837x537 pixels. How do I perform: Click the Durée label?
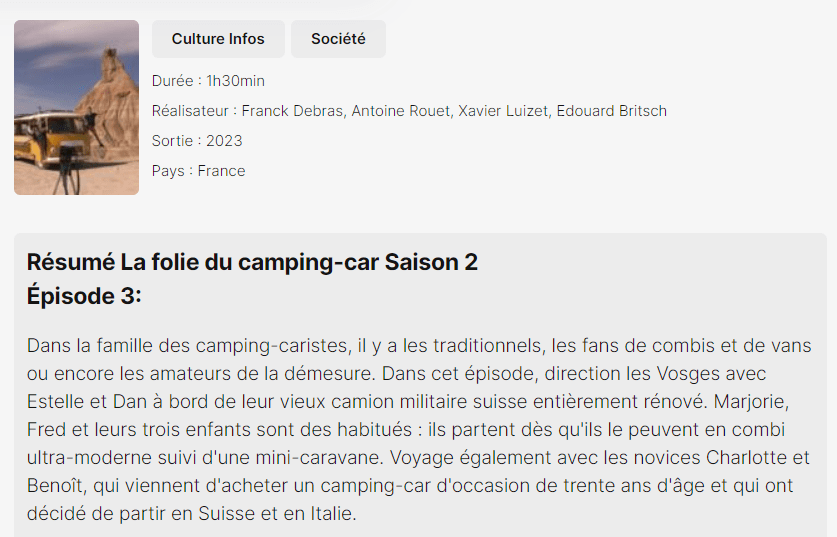[174, 81]
